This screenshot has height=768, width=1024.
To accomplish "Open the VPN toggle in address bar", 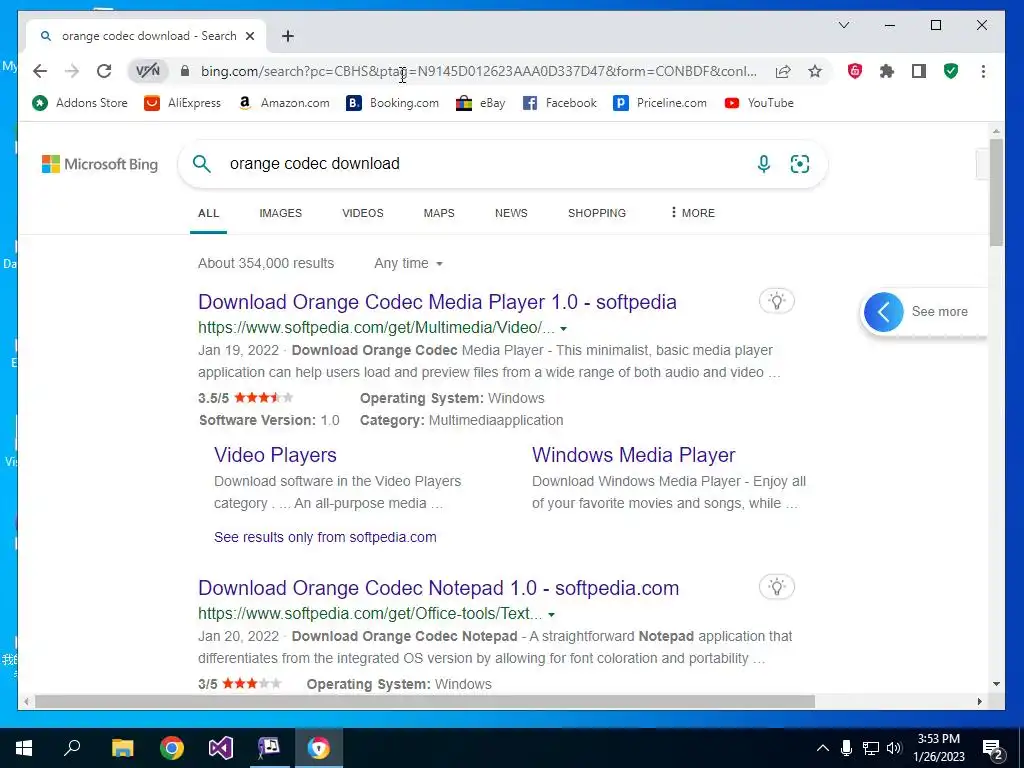I will [148, 71].
